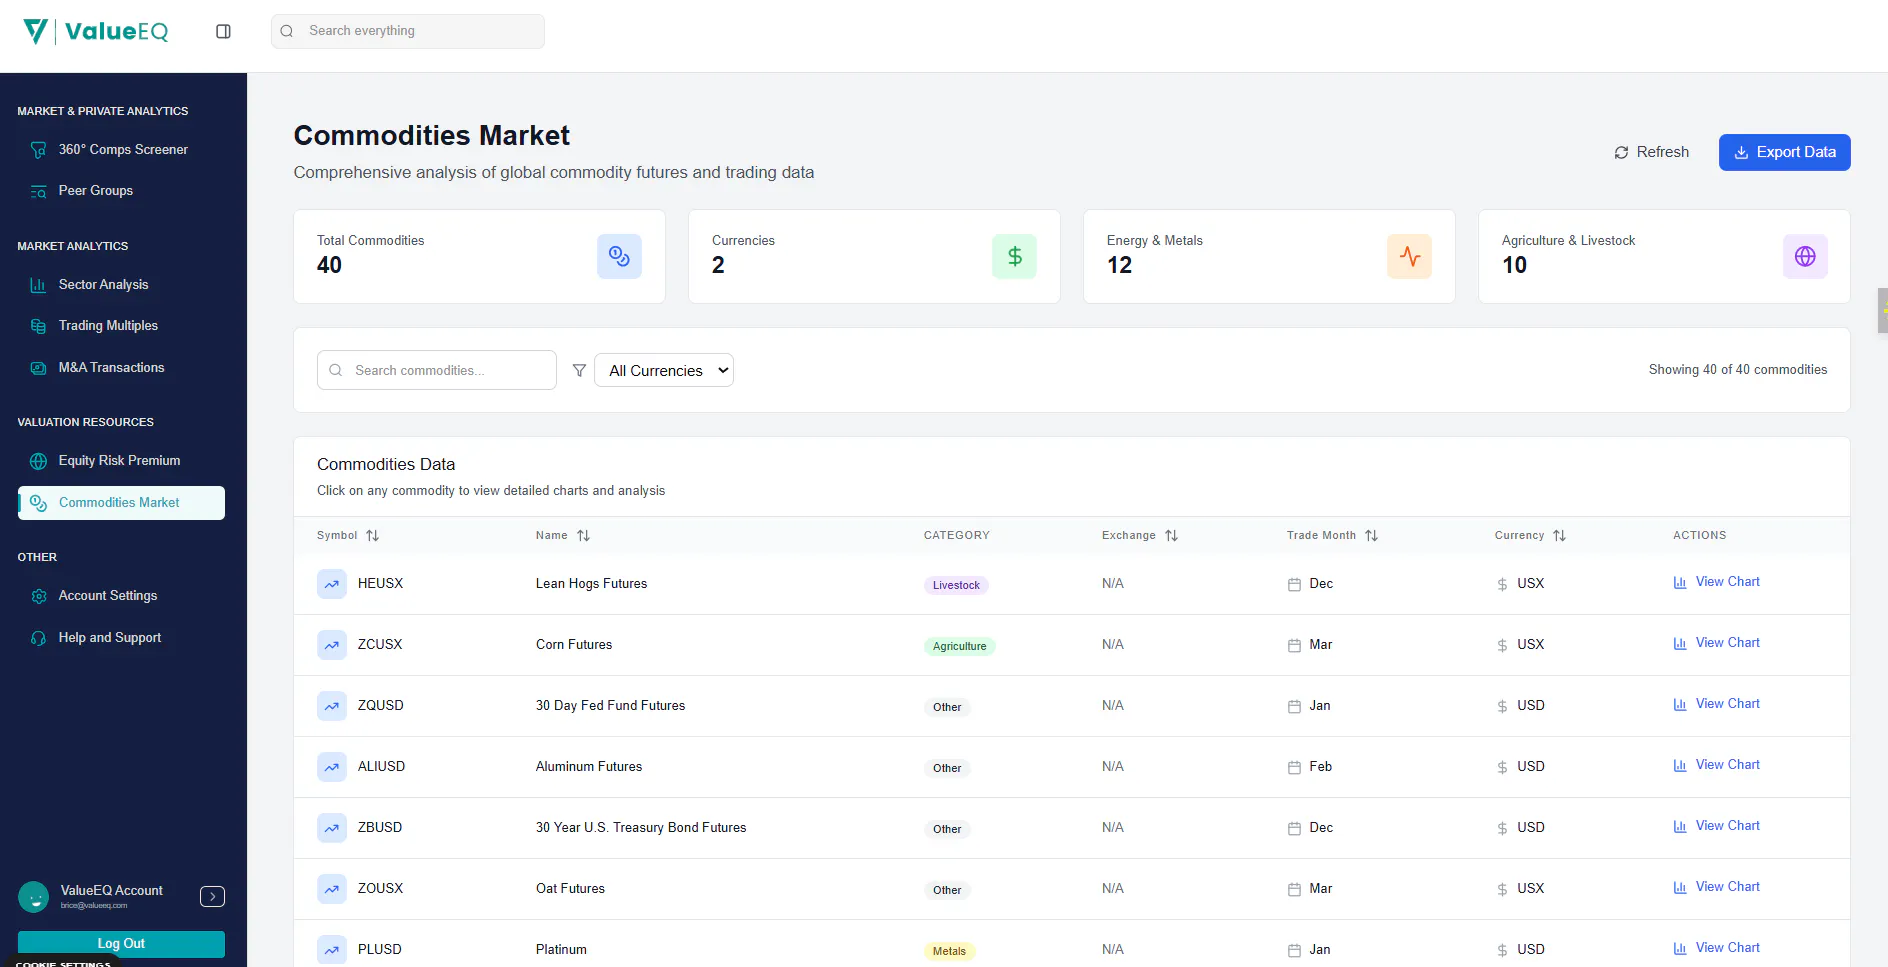The image size is (1888, 967).
Task: Click the page vertical scrollbar handle
Action: tap(1883, 310)
